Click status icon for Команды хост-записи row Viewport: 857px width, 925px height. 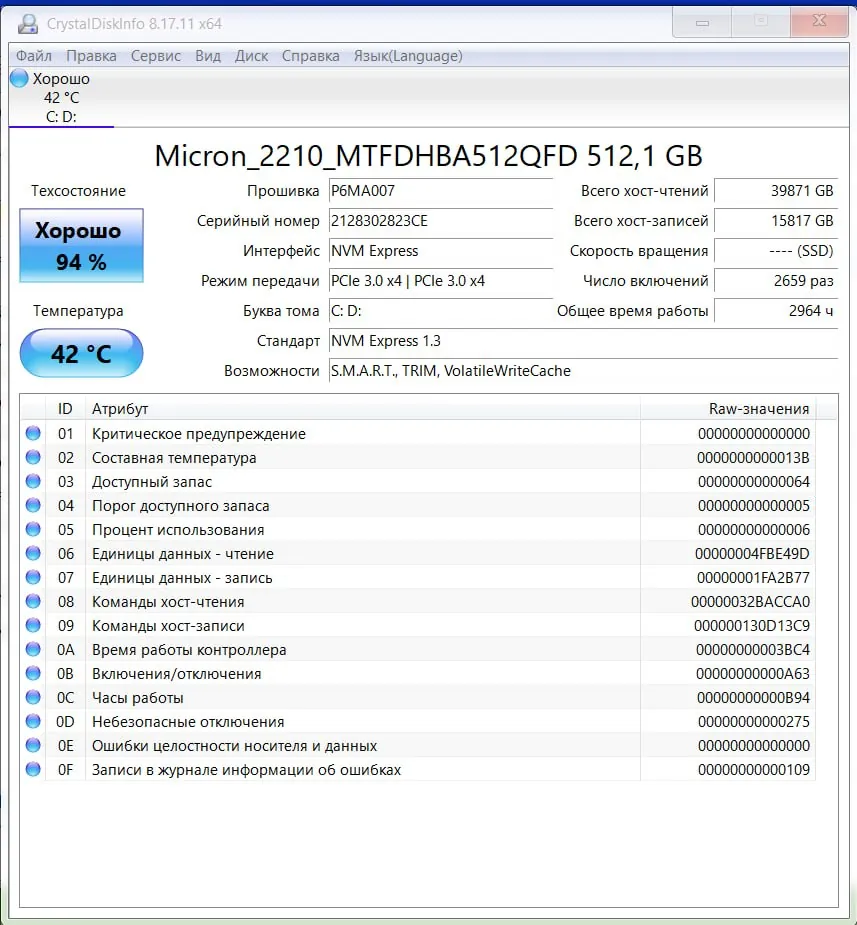(x=33, y=625)
